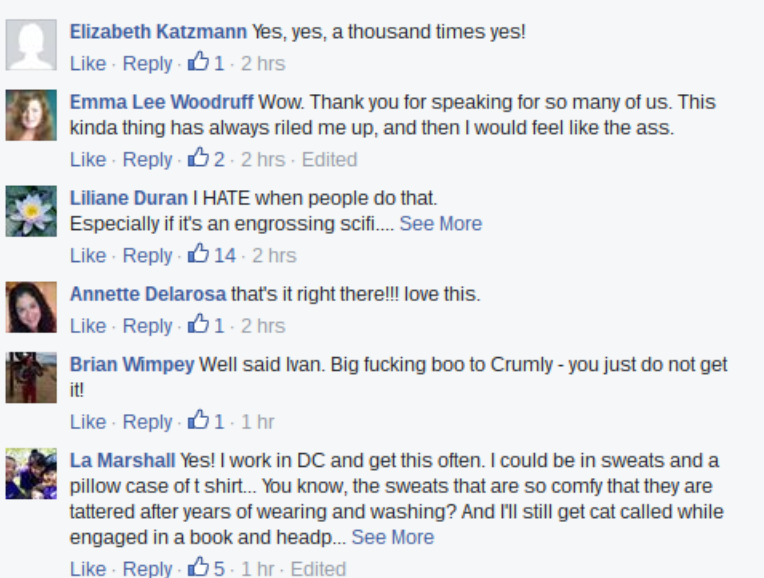Open Annette Delarosa's profile photo

point(31,307)
